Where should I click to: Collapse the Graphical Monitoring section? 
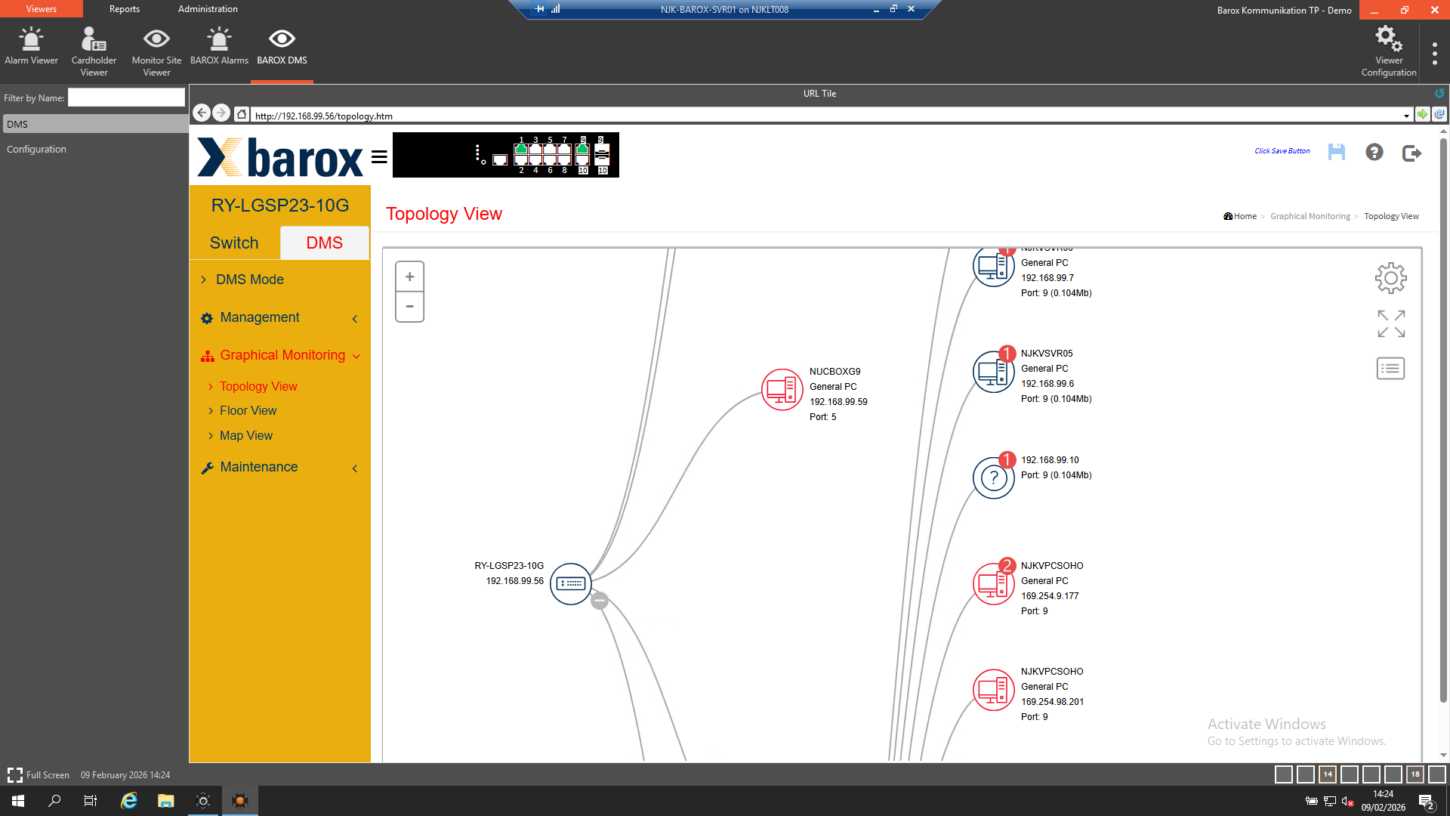tap(282, 355)
